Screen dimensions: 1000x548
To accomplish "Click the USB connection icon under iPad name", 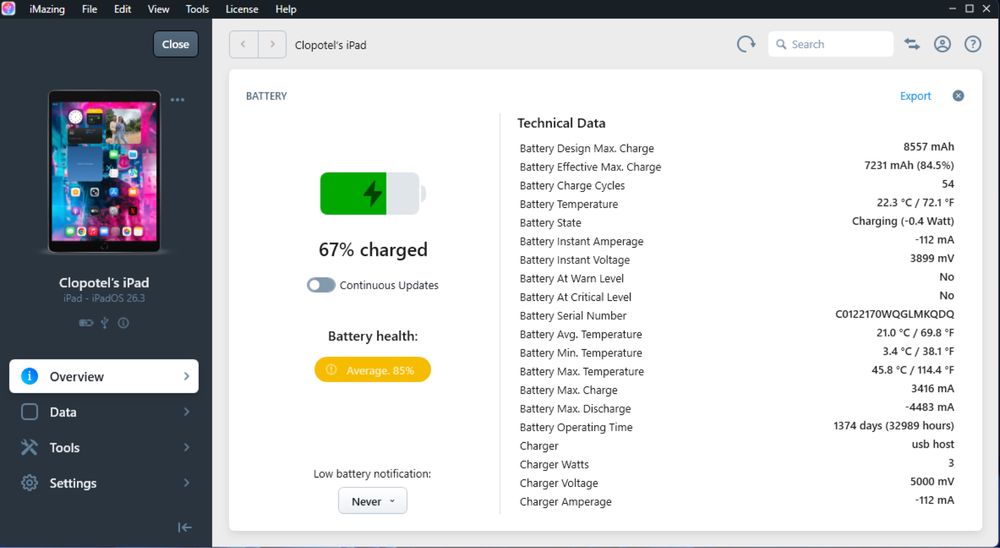I will pyautogui.click(x=105, y=323).
